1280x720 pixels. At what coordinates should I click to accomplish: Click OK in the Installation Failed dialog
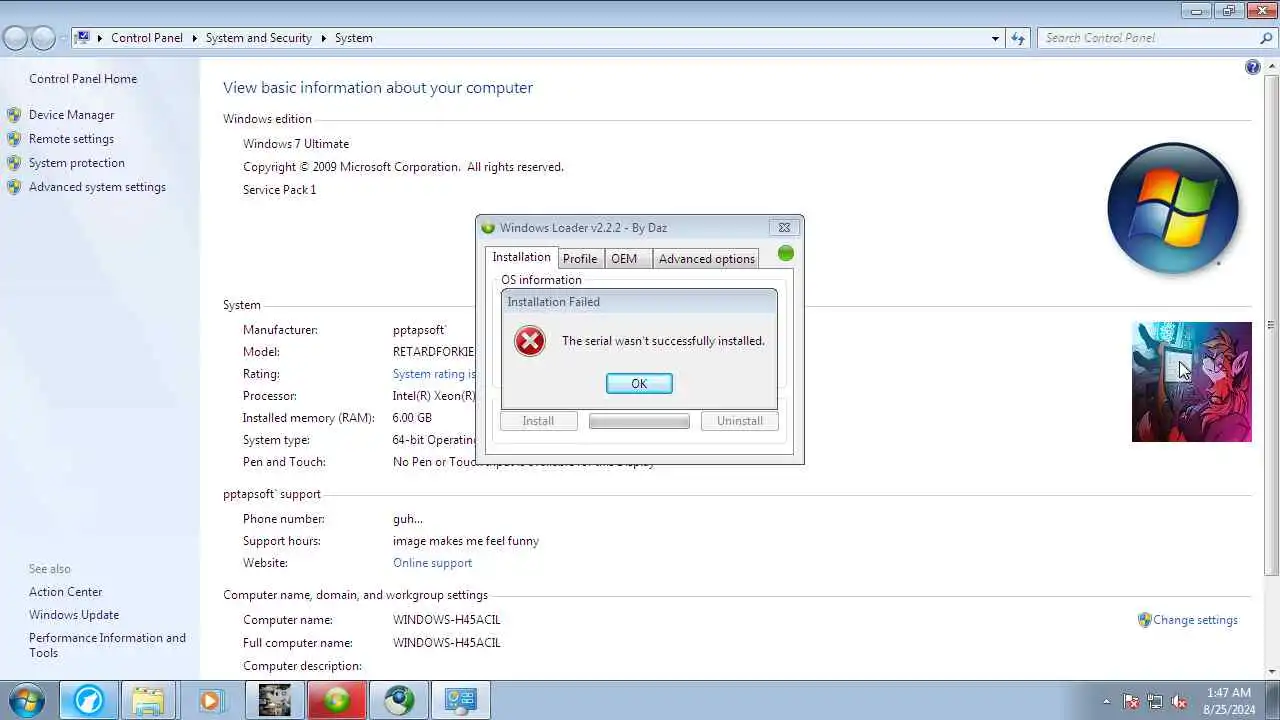point(639,384)
